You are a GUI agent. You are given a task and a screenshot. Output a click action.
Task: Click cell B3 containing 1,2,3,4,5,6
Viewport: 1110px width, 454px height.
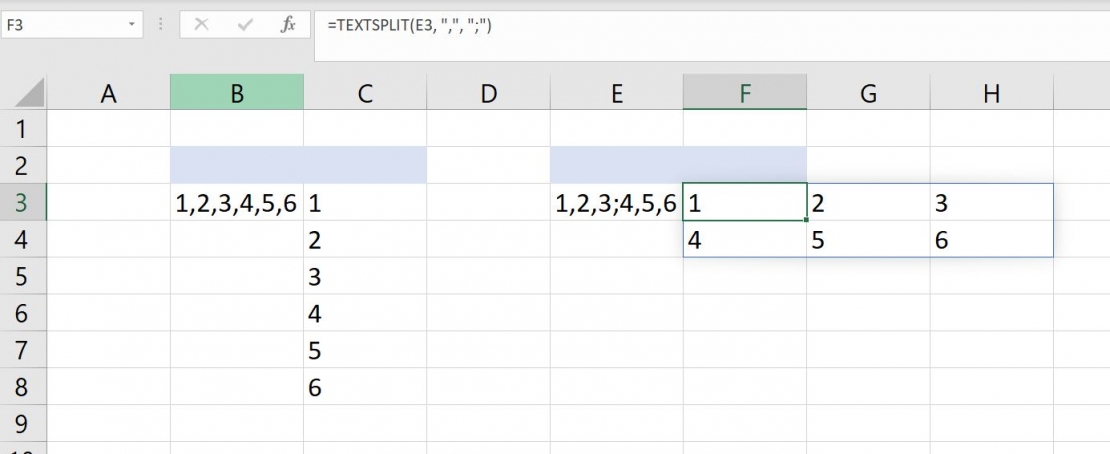click(237, 203)
